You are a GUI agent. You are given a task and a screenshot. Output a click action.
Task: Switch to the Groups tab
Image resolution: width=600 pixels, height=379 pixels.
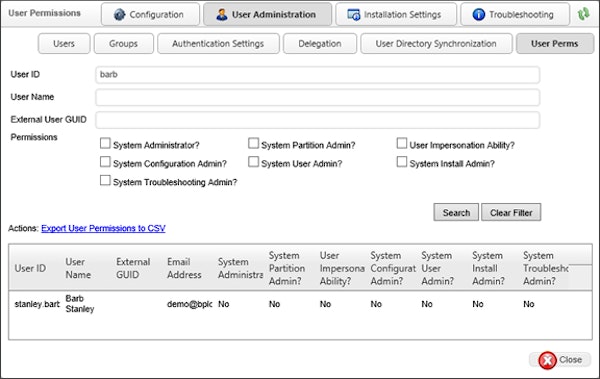click(x=124, y=44)
